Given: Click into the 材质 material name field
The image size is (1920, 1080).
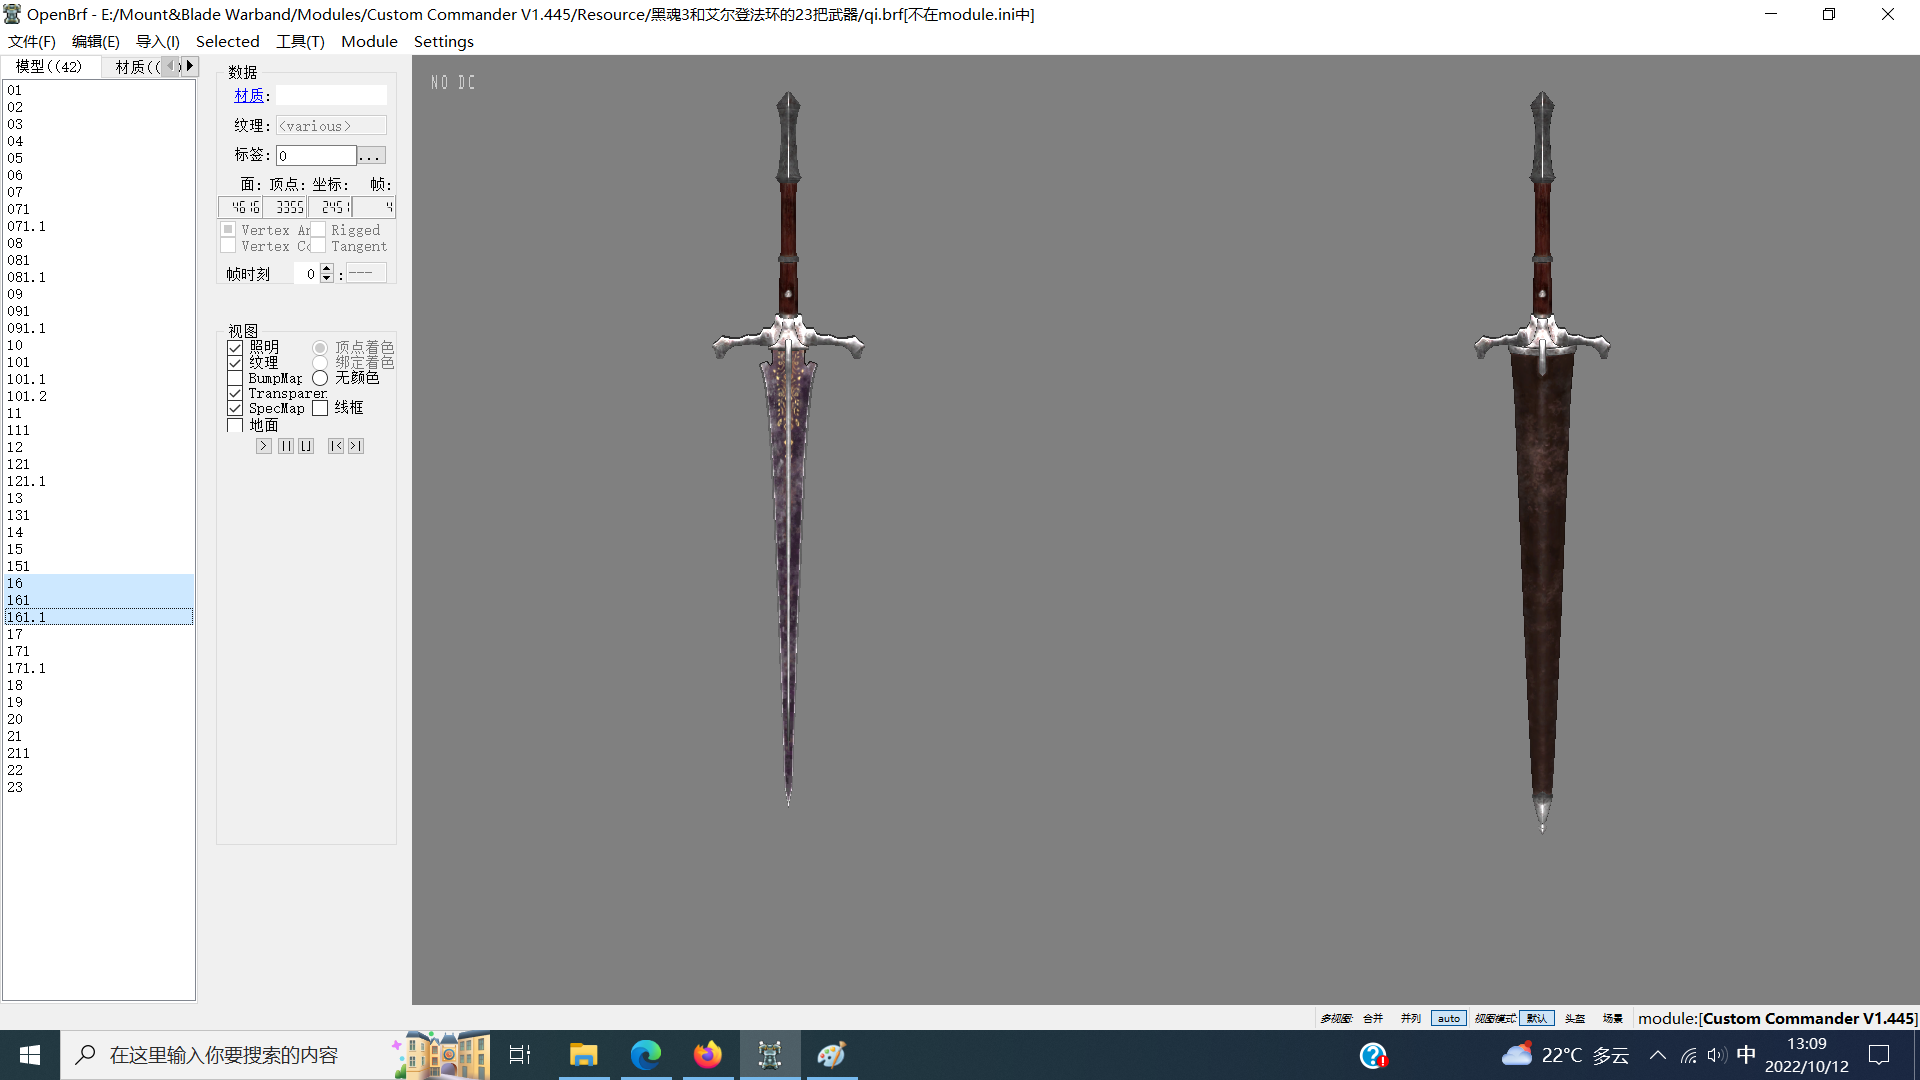Looking at the screenshot, I should pos(331,95).
